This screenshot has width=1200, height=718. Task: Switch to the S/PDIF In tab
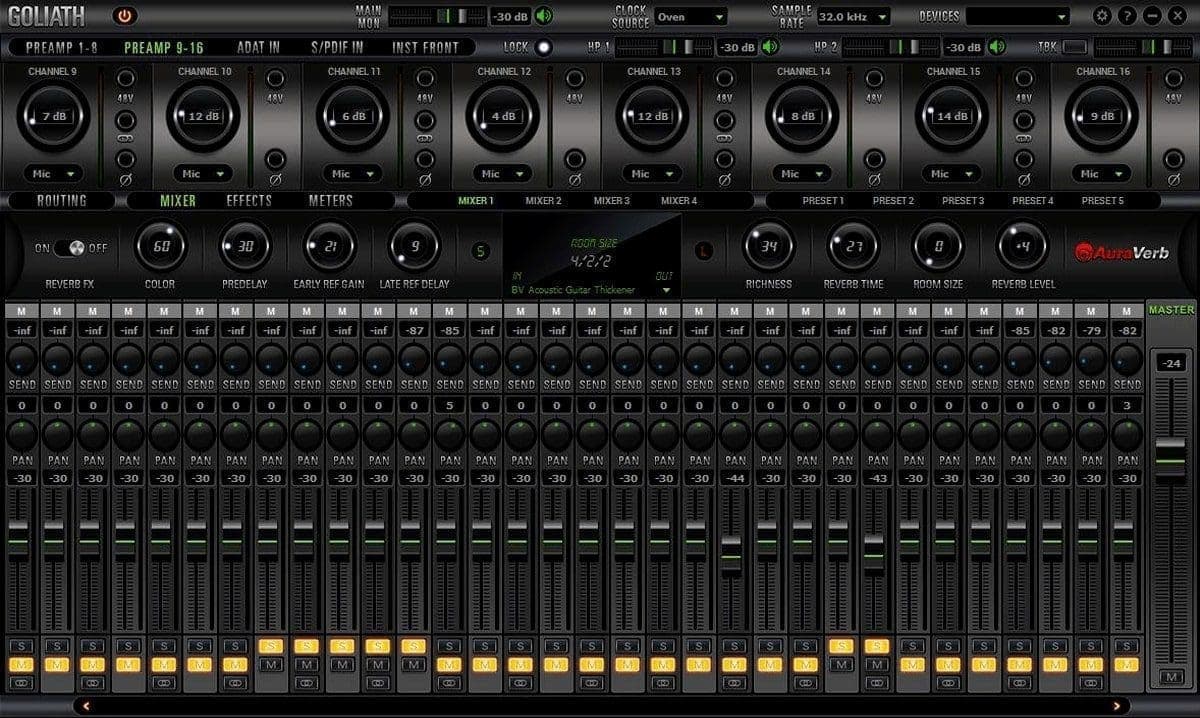click(337, 47)
